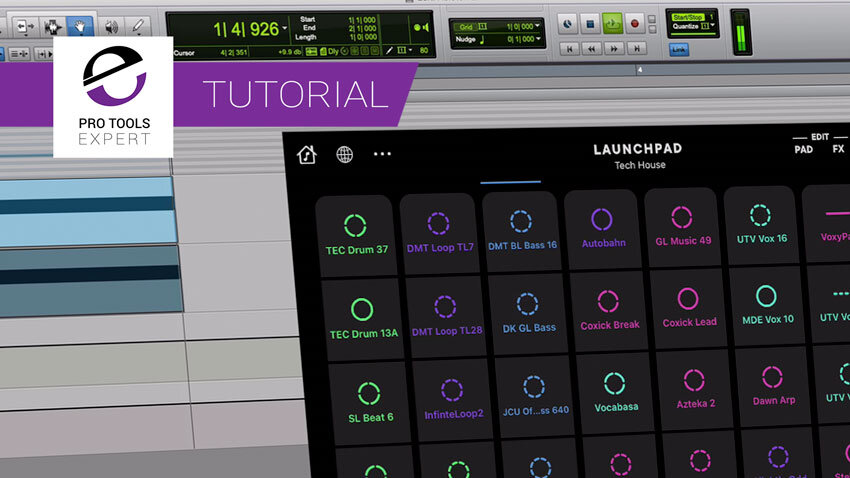The width and height of the screenshot is (850, 478).
Task: Toggle the TEC Drum 13A pad
Action: pos(363,319)
